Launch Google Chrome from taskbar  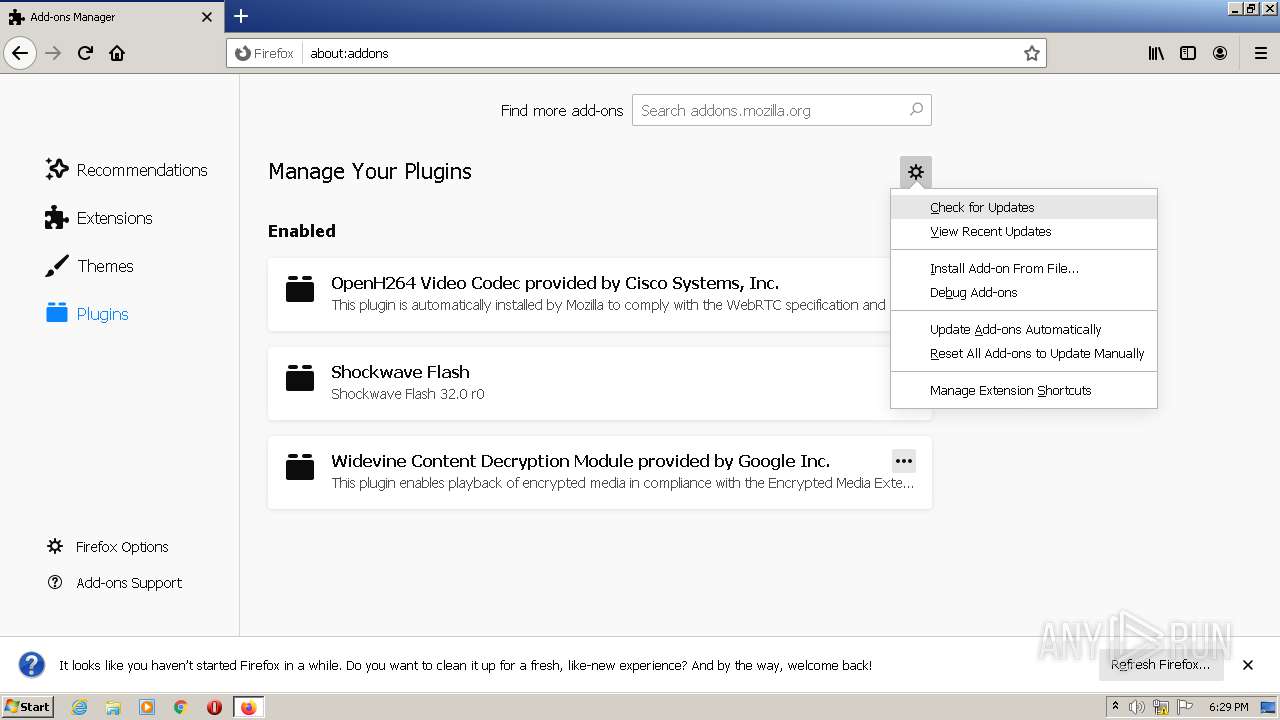point(181,707)
